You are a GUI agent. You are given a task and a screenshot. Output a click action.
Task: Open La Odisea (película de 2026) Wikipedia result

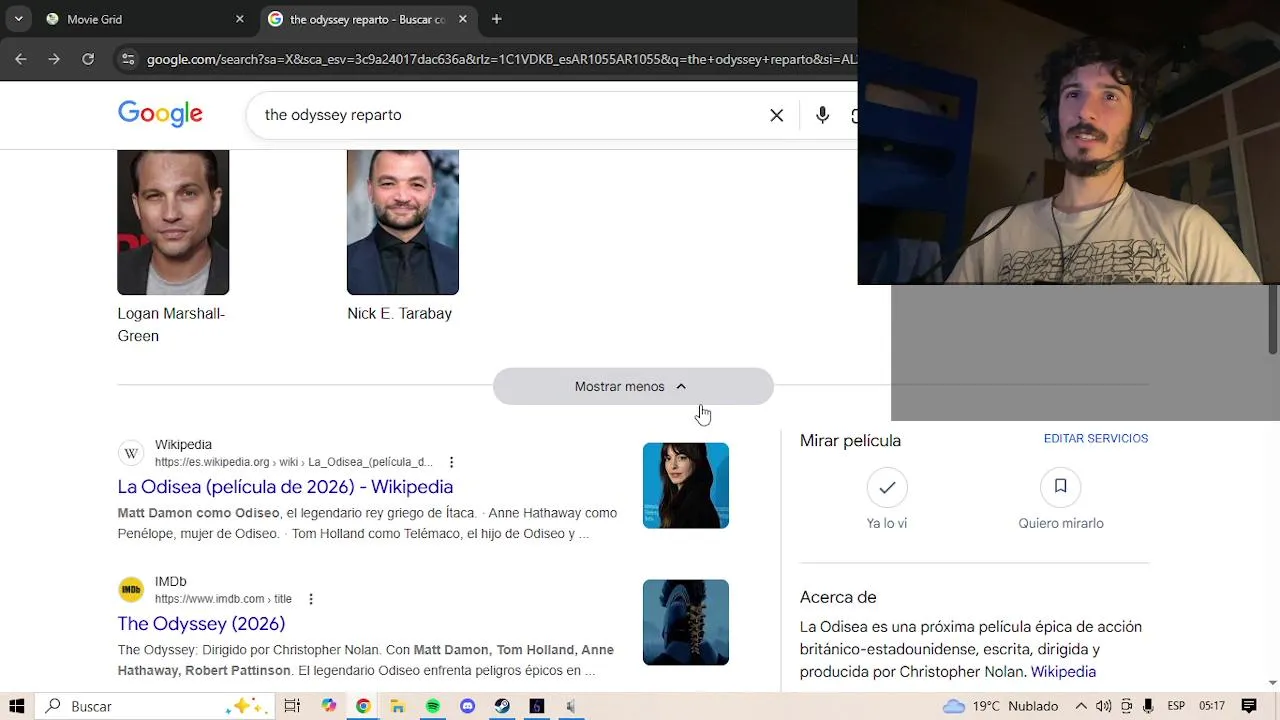pos(285,487)
